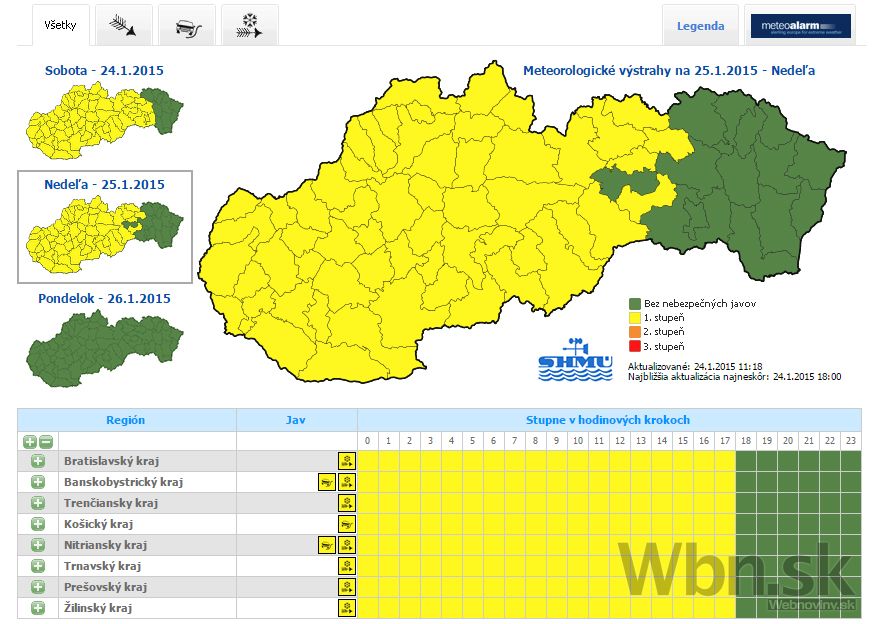Image resolution: width=872 pixels, height=624 pixels.
Task: Click the Banskobystrický kraj region name
Action: 123,482
